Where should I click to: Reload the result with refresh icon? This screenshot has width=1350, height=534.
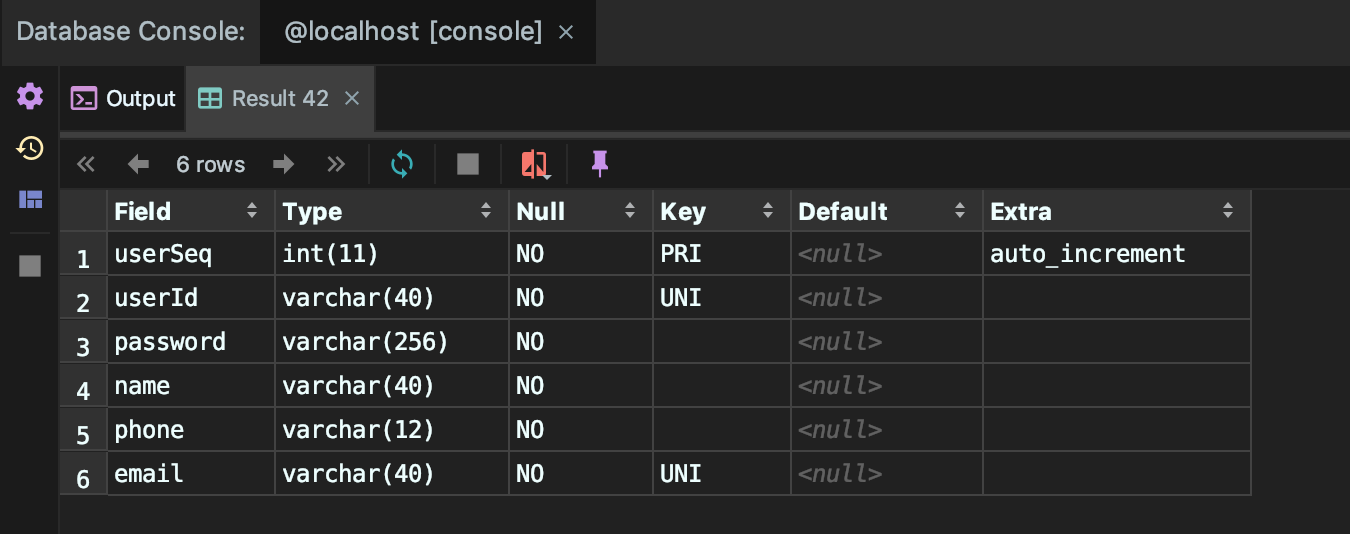tap(402, 164)
